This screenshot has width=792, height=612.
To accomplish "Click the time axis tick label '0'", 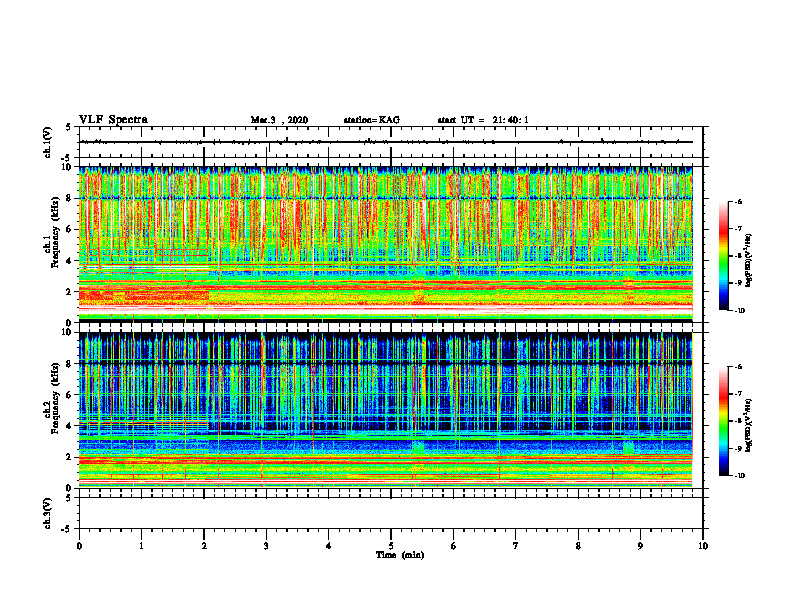I will [x=79, y=546].
